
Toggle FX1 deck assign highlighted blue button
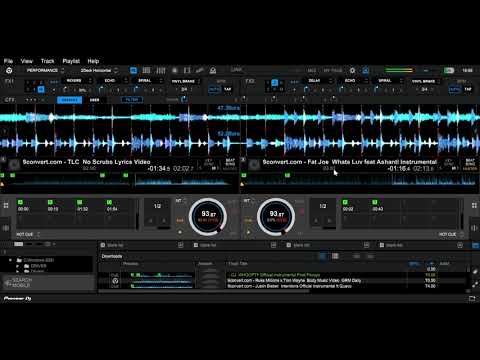pyautogui.click(x=41, y=89)
